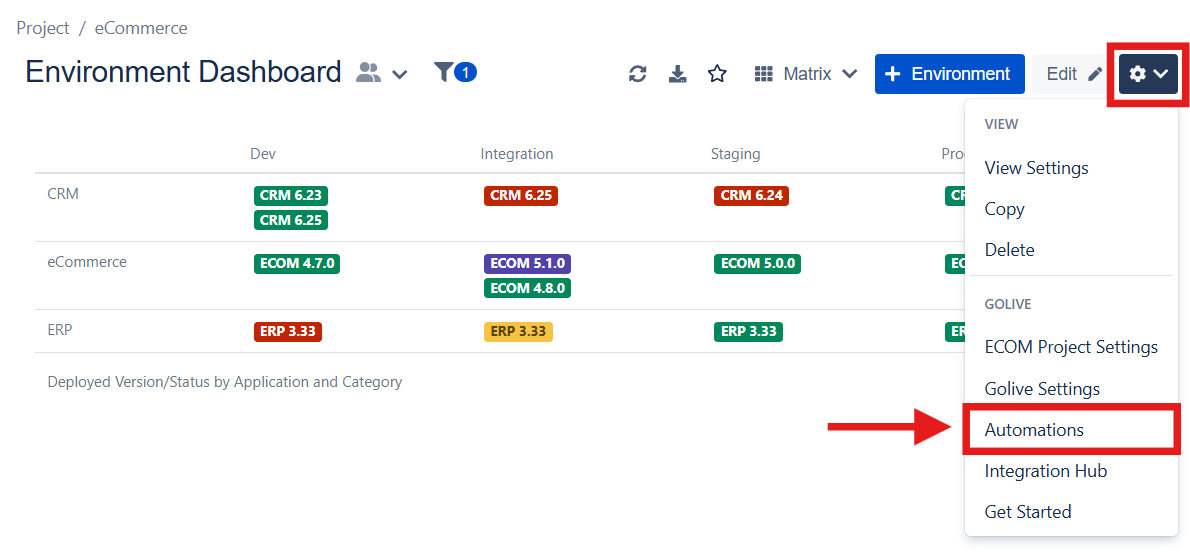Click purple ECOM 5.1.0 badge
Viewport: 1190px width, 552px height.
[527, 263]
